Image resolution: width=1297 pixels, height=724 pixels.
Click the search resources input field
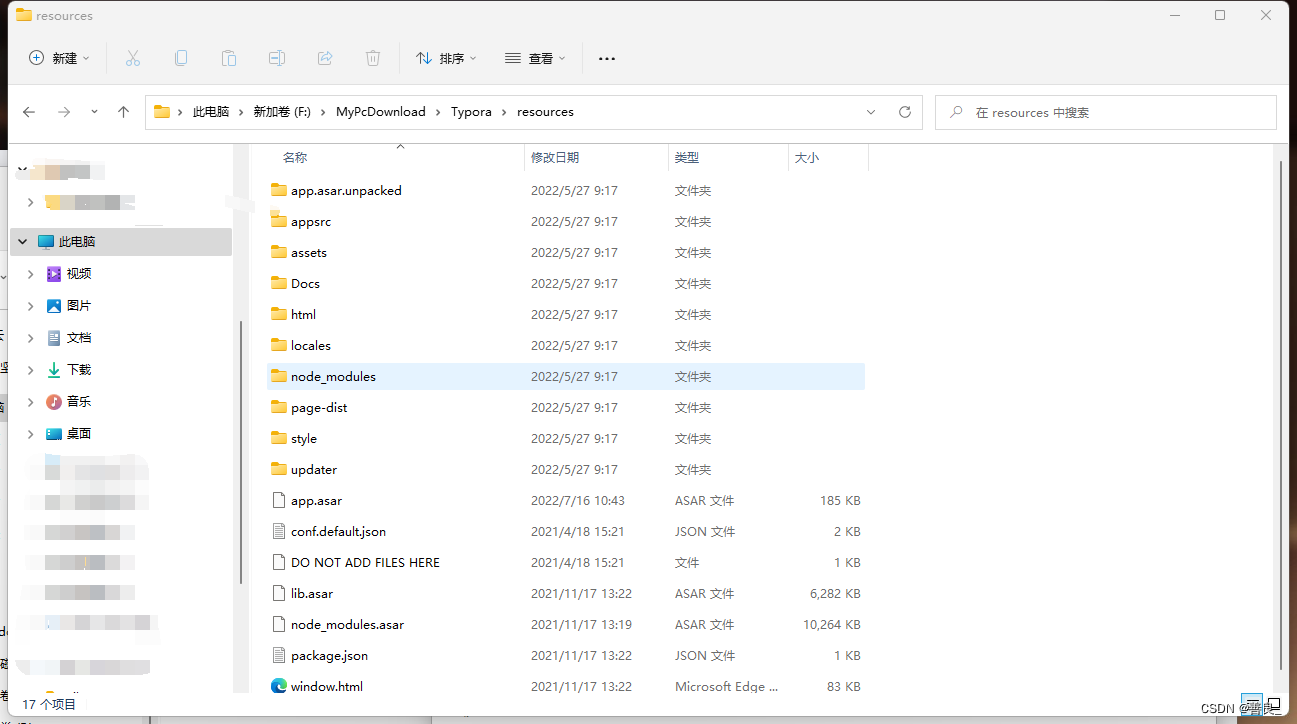pyautogui.click(x=1105, y=112)
